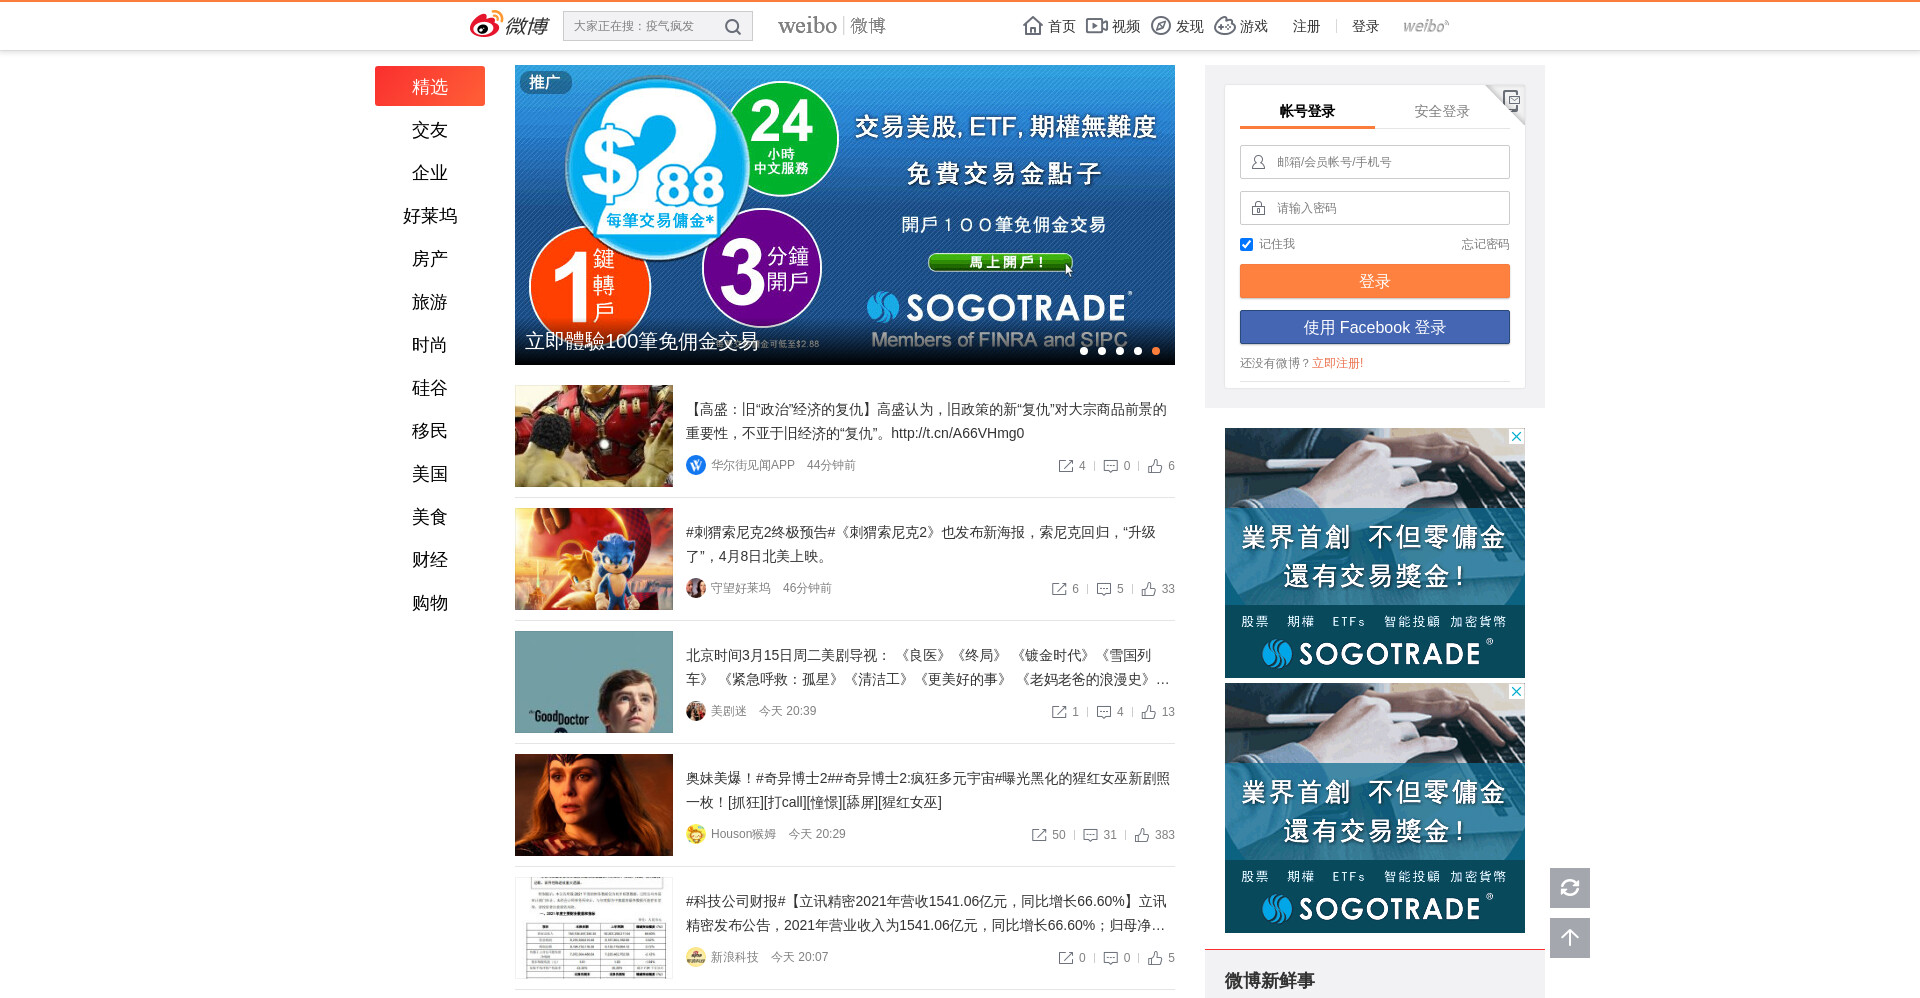Open the Sonic poster thumbnail
This screenshot has height=998, width=1920.
(594, 559)
